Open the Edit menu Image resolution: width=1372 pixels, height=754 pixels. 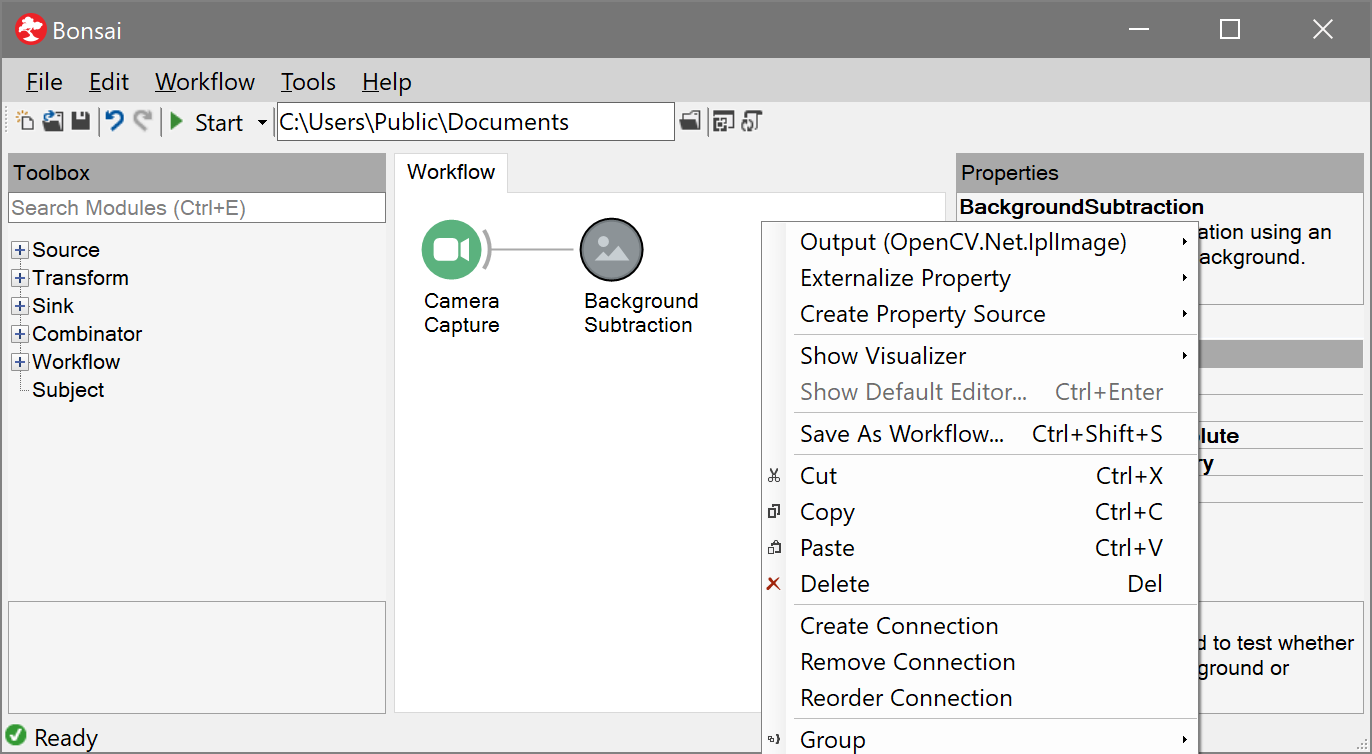coord(109,82)
